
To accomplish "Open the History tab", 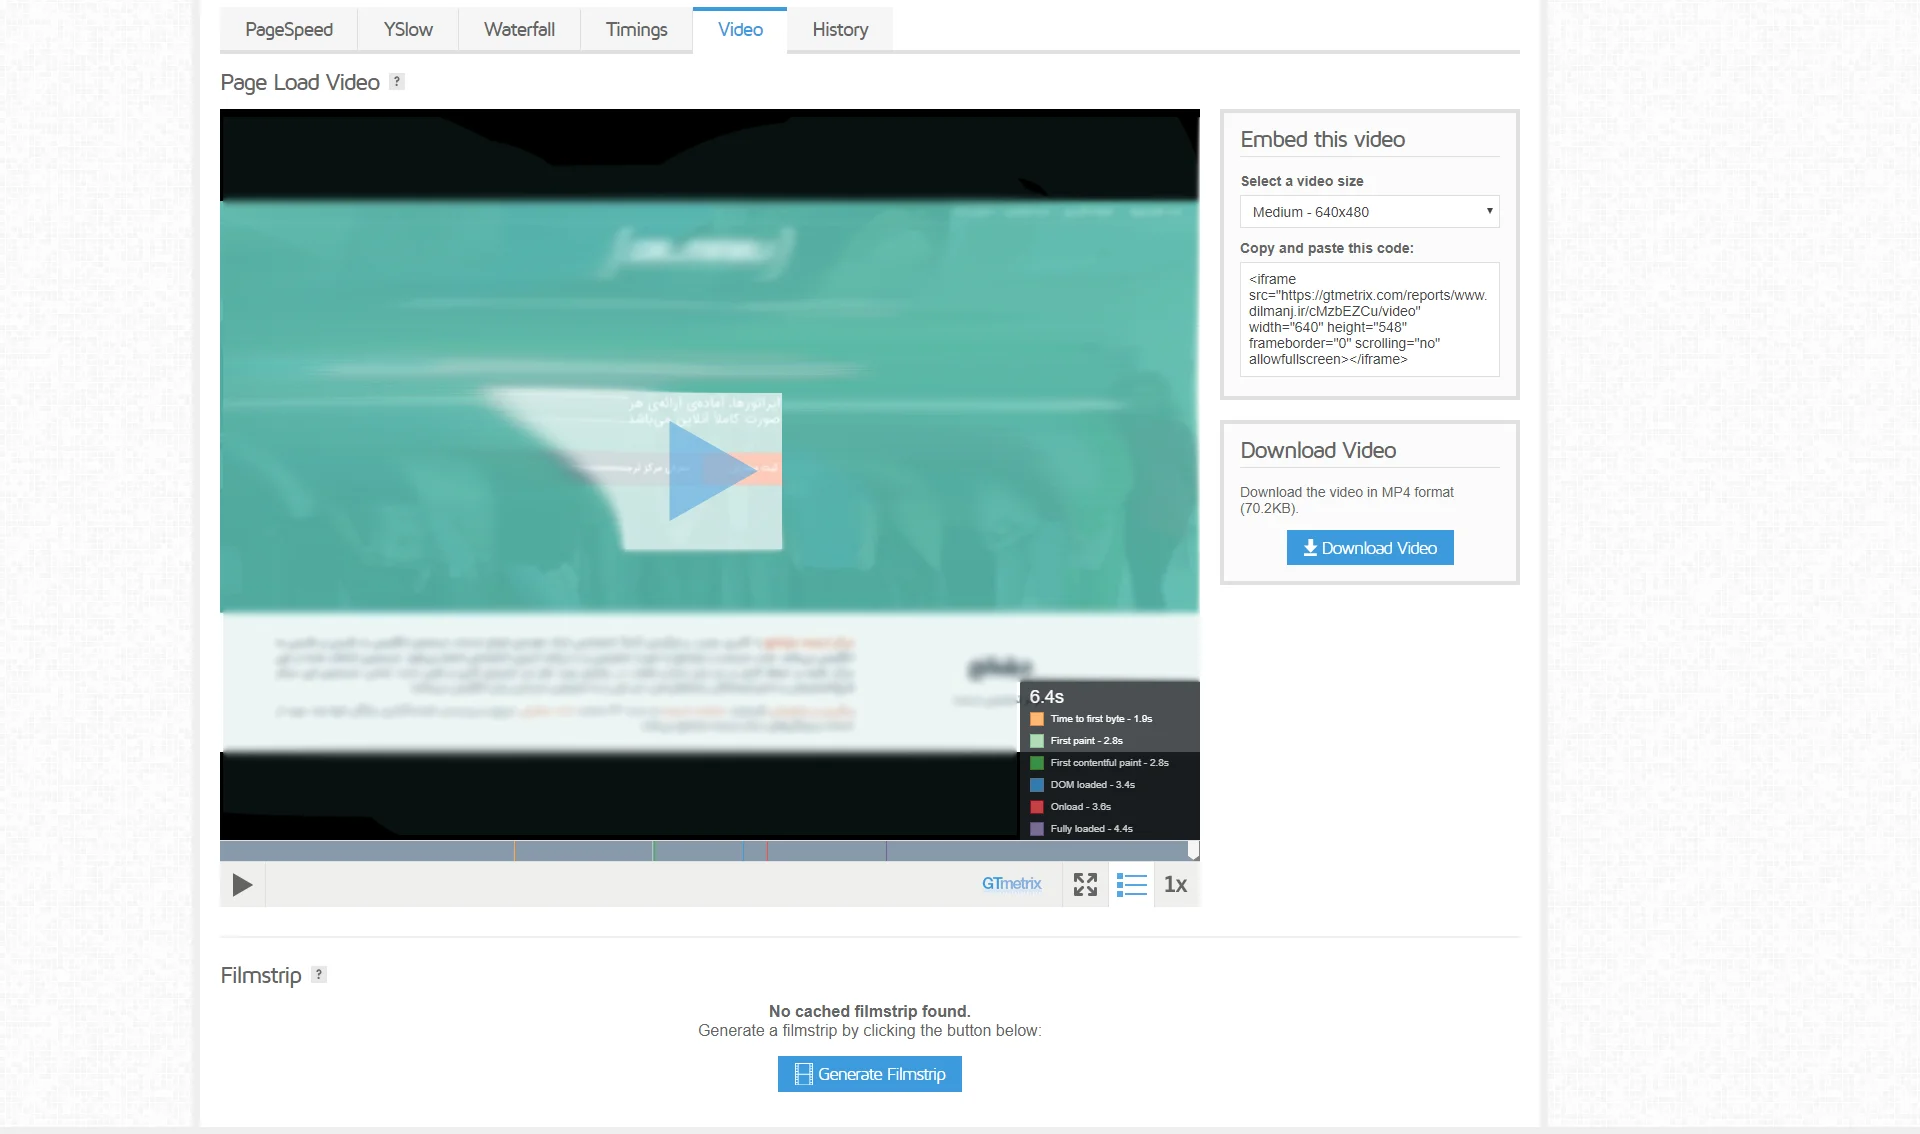I will [x=840, y=30].
